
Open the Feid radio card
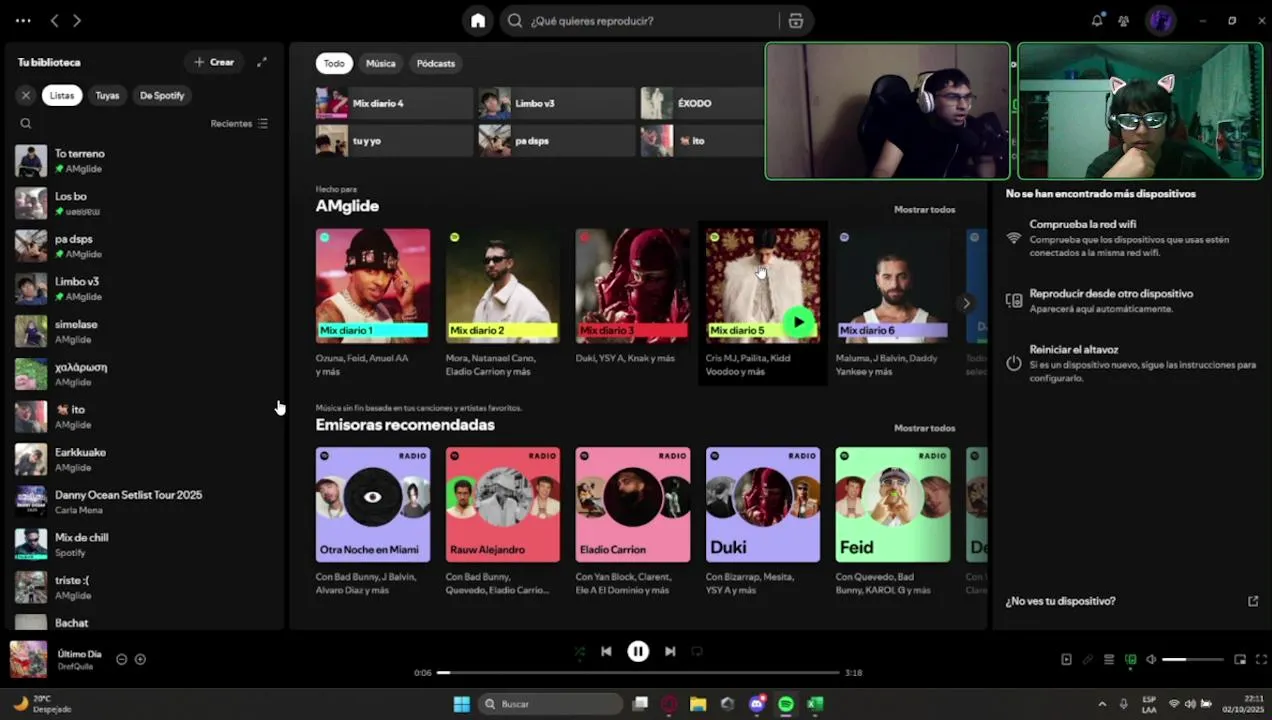(892, 504)
